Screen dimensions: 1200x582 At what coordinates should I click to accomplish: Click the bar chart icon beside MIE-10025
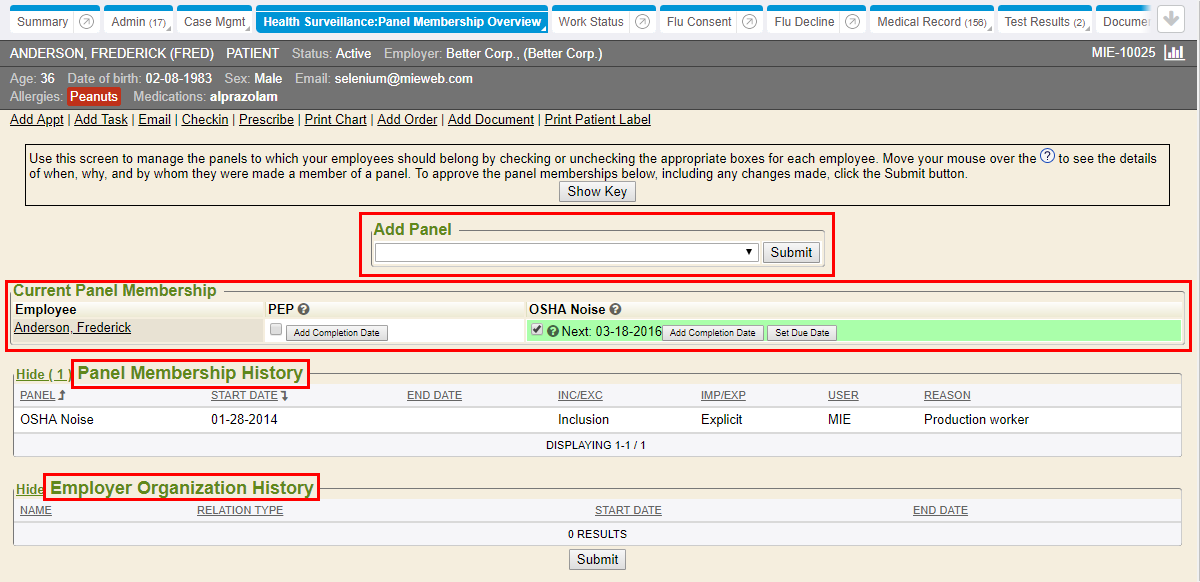(1174, 53)
